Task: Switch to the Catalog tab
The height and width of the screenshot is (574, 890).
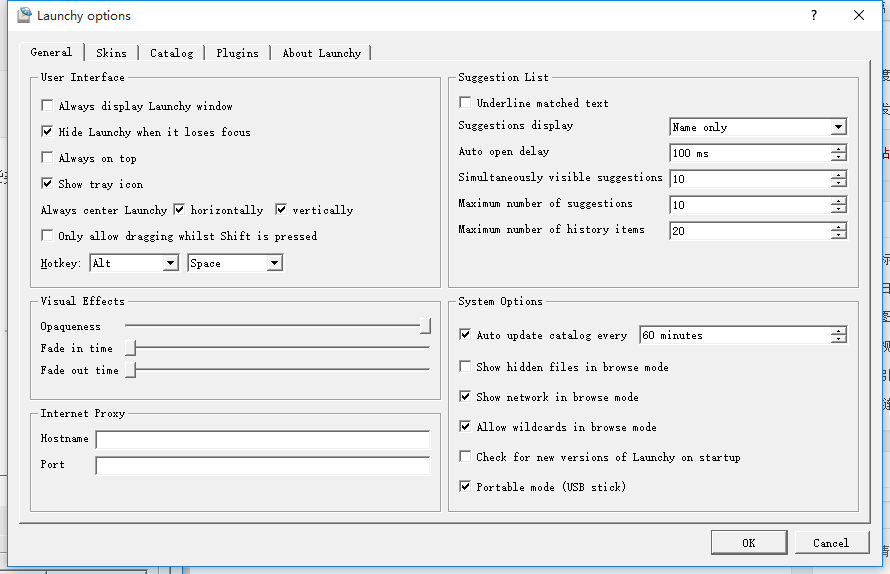Action: [172, 53]
